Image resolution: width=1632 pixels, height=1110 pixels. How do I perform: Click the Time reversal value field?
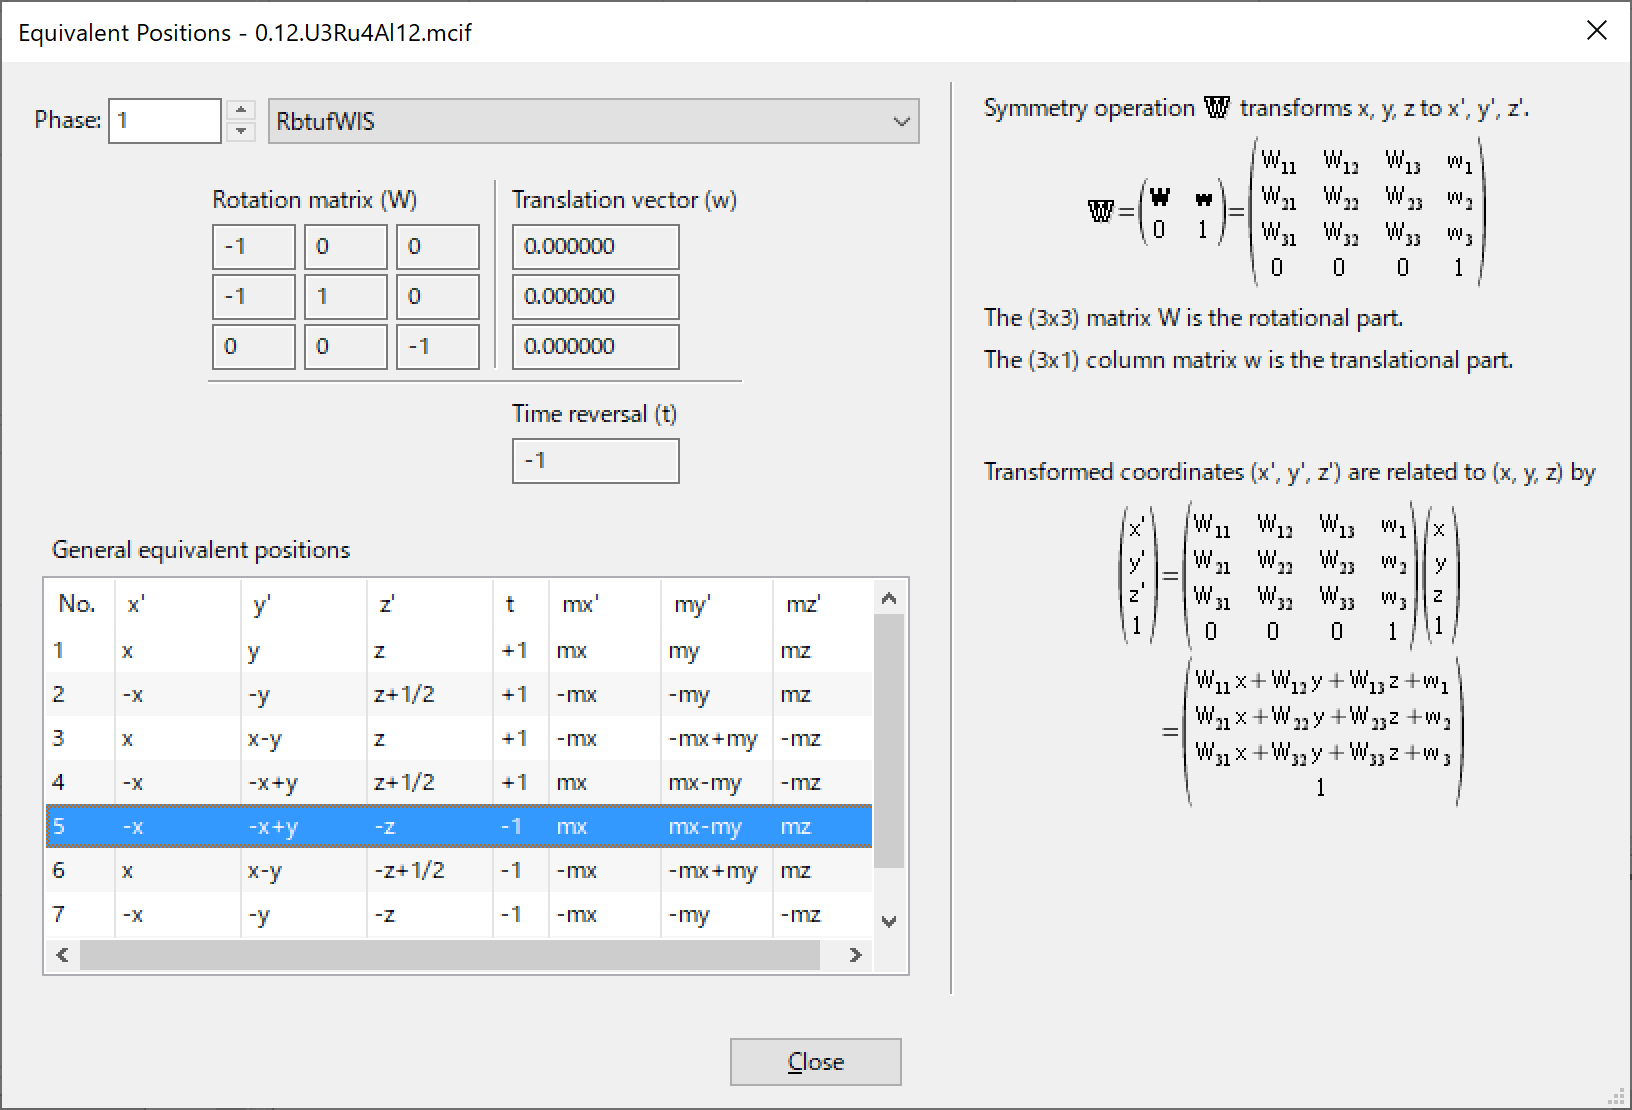point(595,461)
